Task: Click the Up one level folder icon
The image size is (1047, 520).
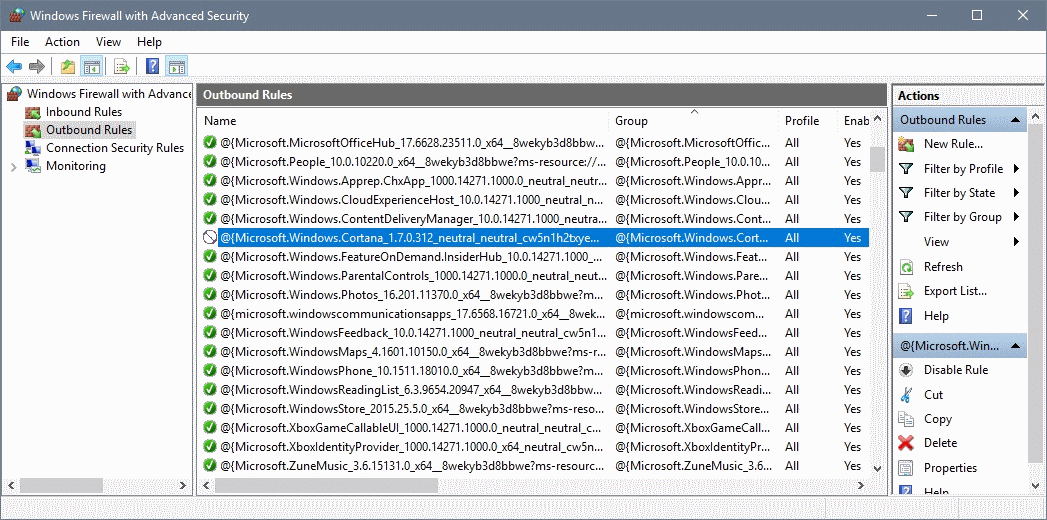Action: click(x=67, y=66)
